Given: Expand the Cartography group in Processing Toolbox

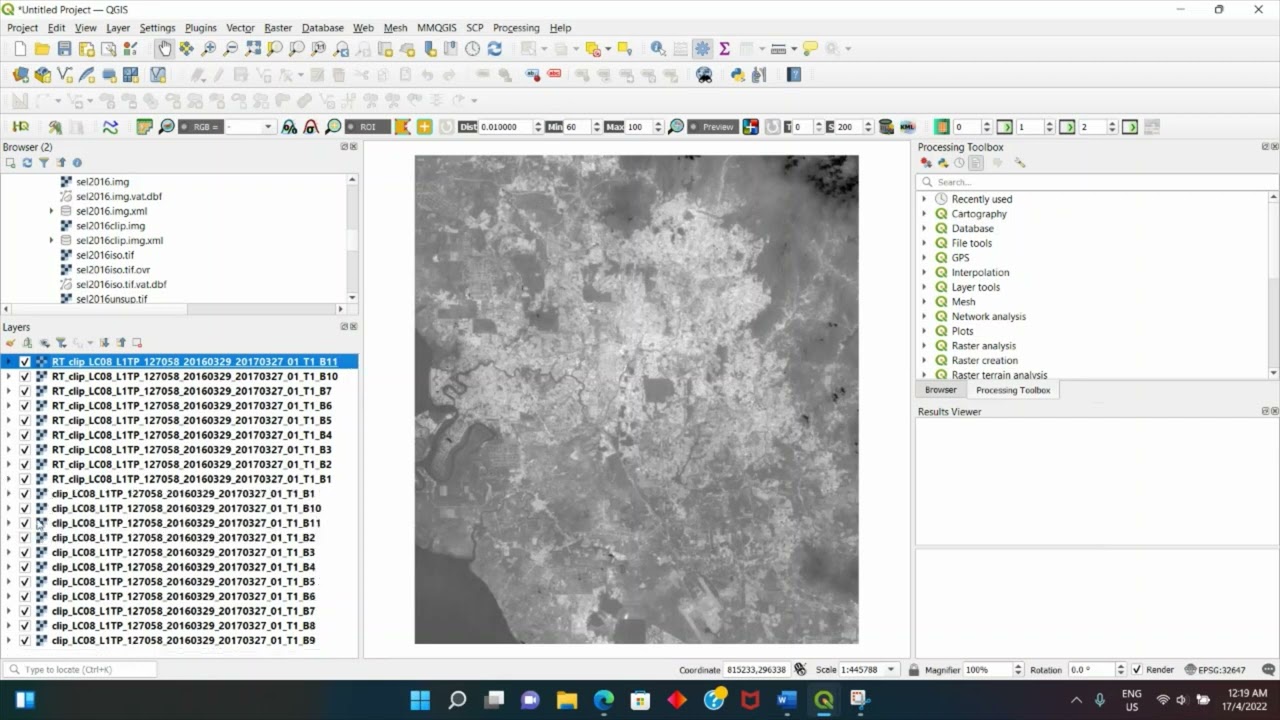Looking at the screenshot, I should coord(924,214).
